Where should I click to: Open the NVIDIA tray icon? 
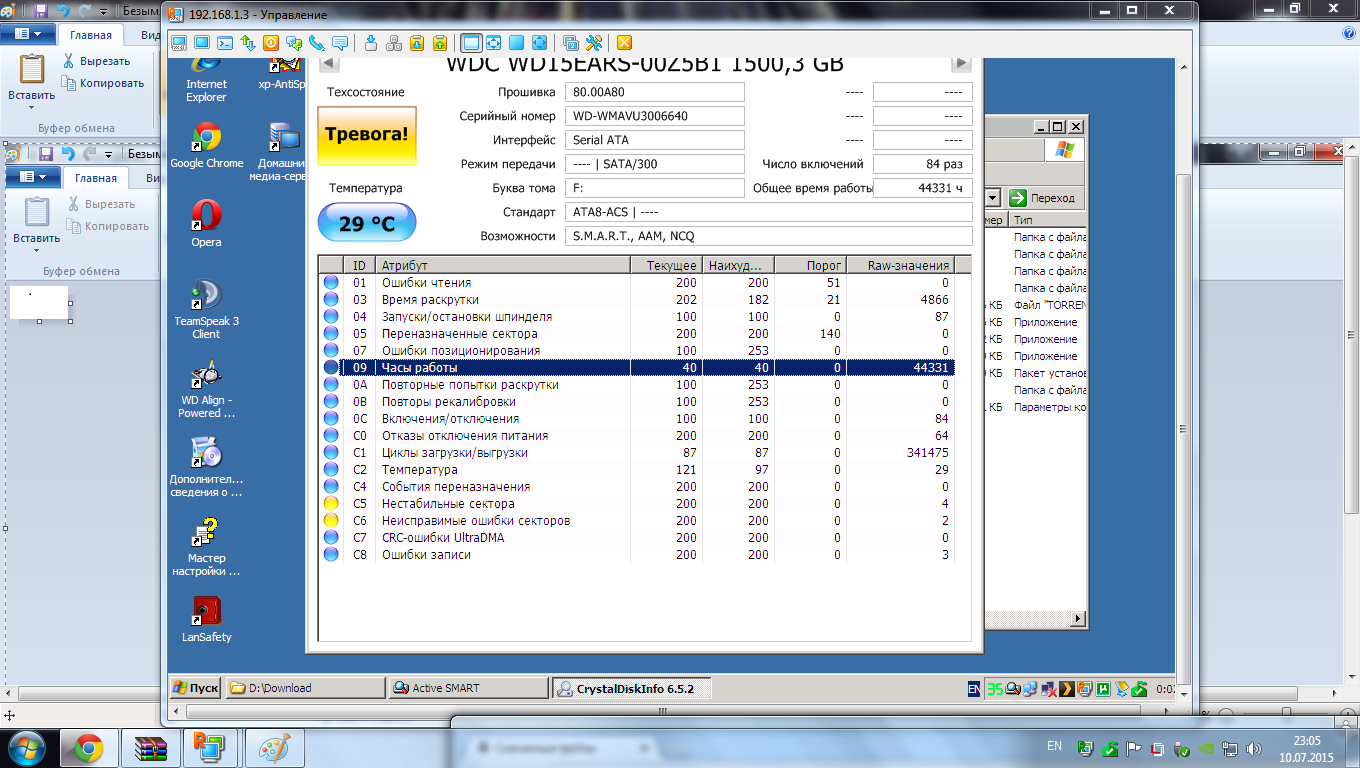tap(1206, 748)
